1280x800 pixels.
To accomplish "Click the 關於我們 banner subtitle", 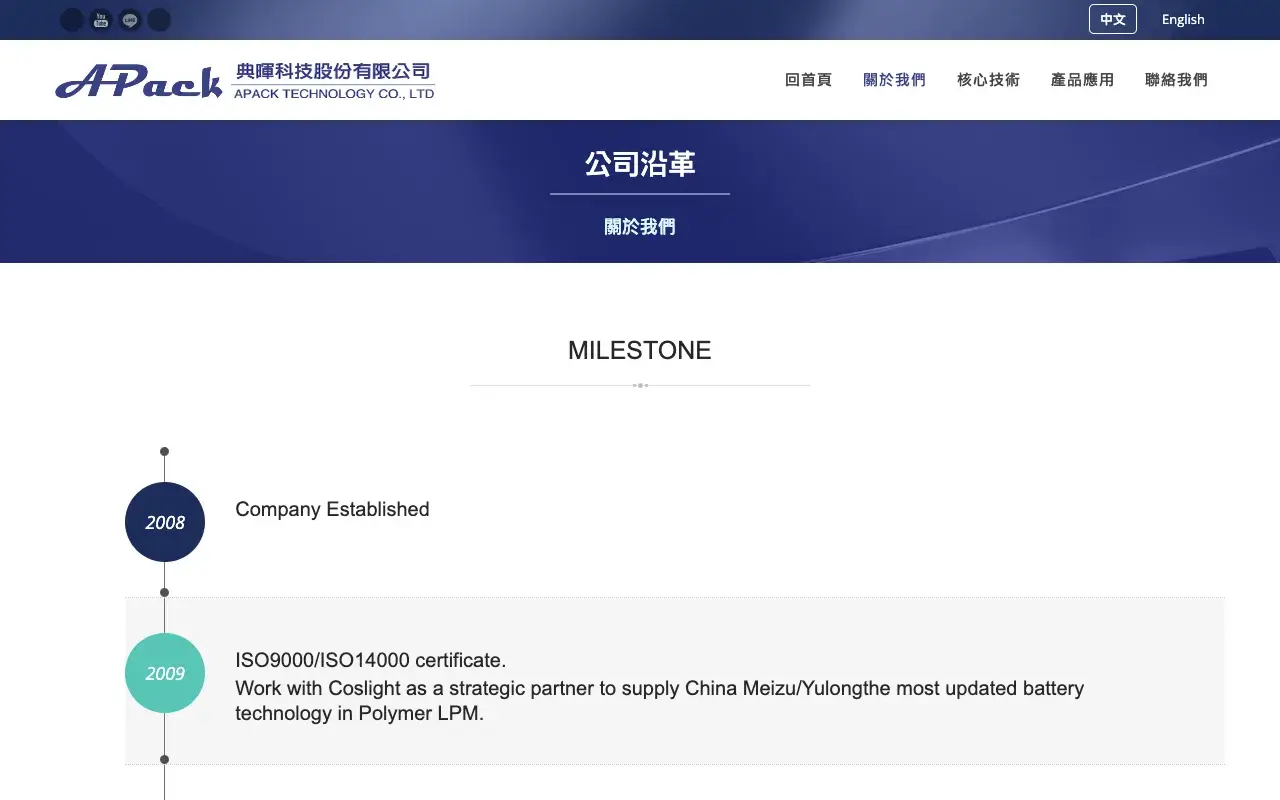I will [x=640, y=227].
